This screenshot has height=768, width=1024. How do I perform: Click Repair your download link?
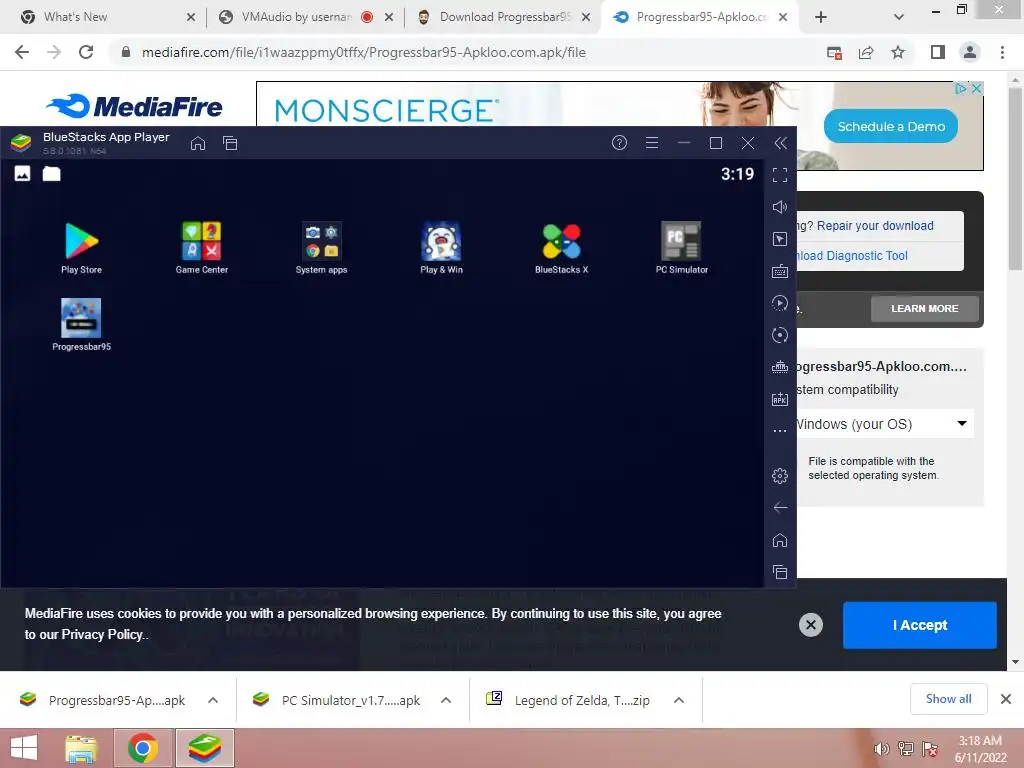click(x=875, y=225)
